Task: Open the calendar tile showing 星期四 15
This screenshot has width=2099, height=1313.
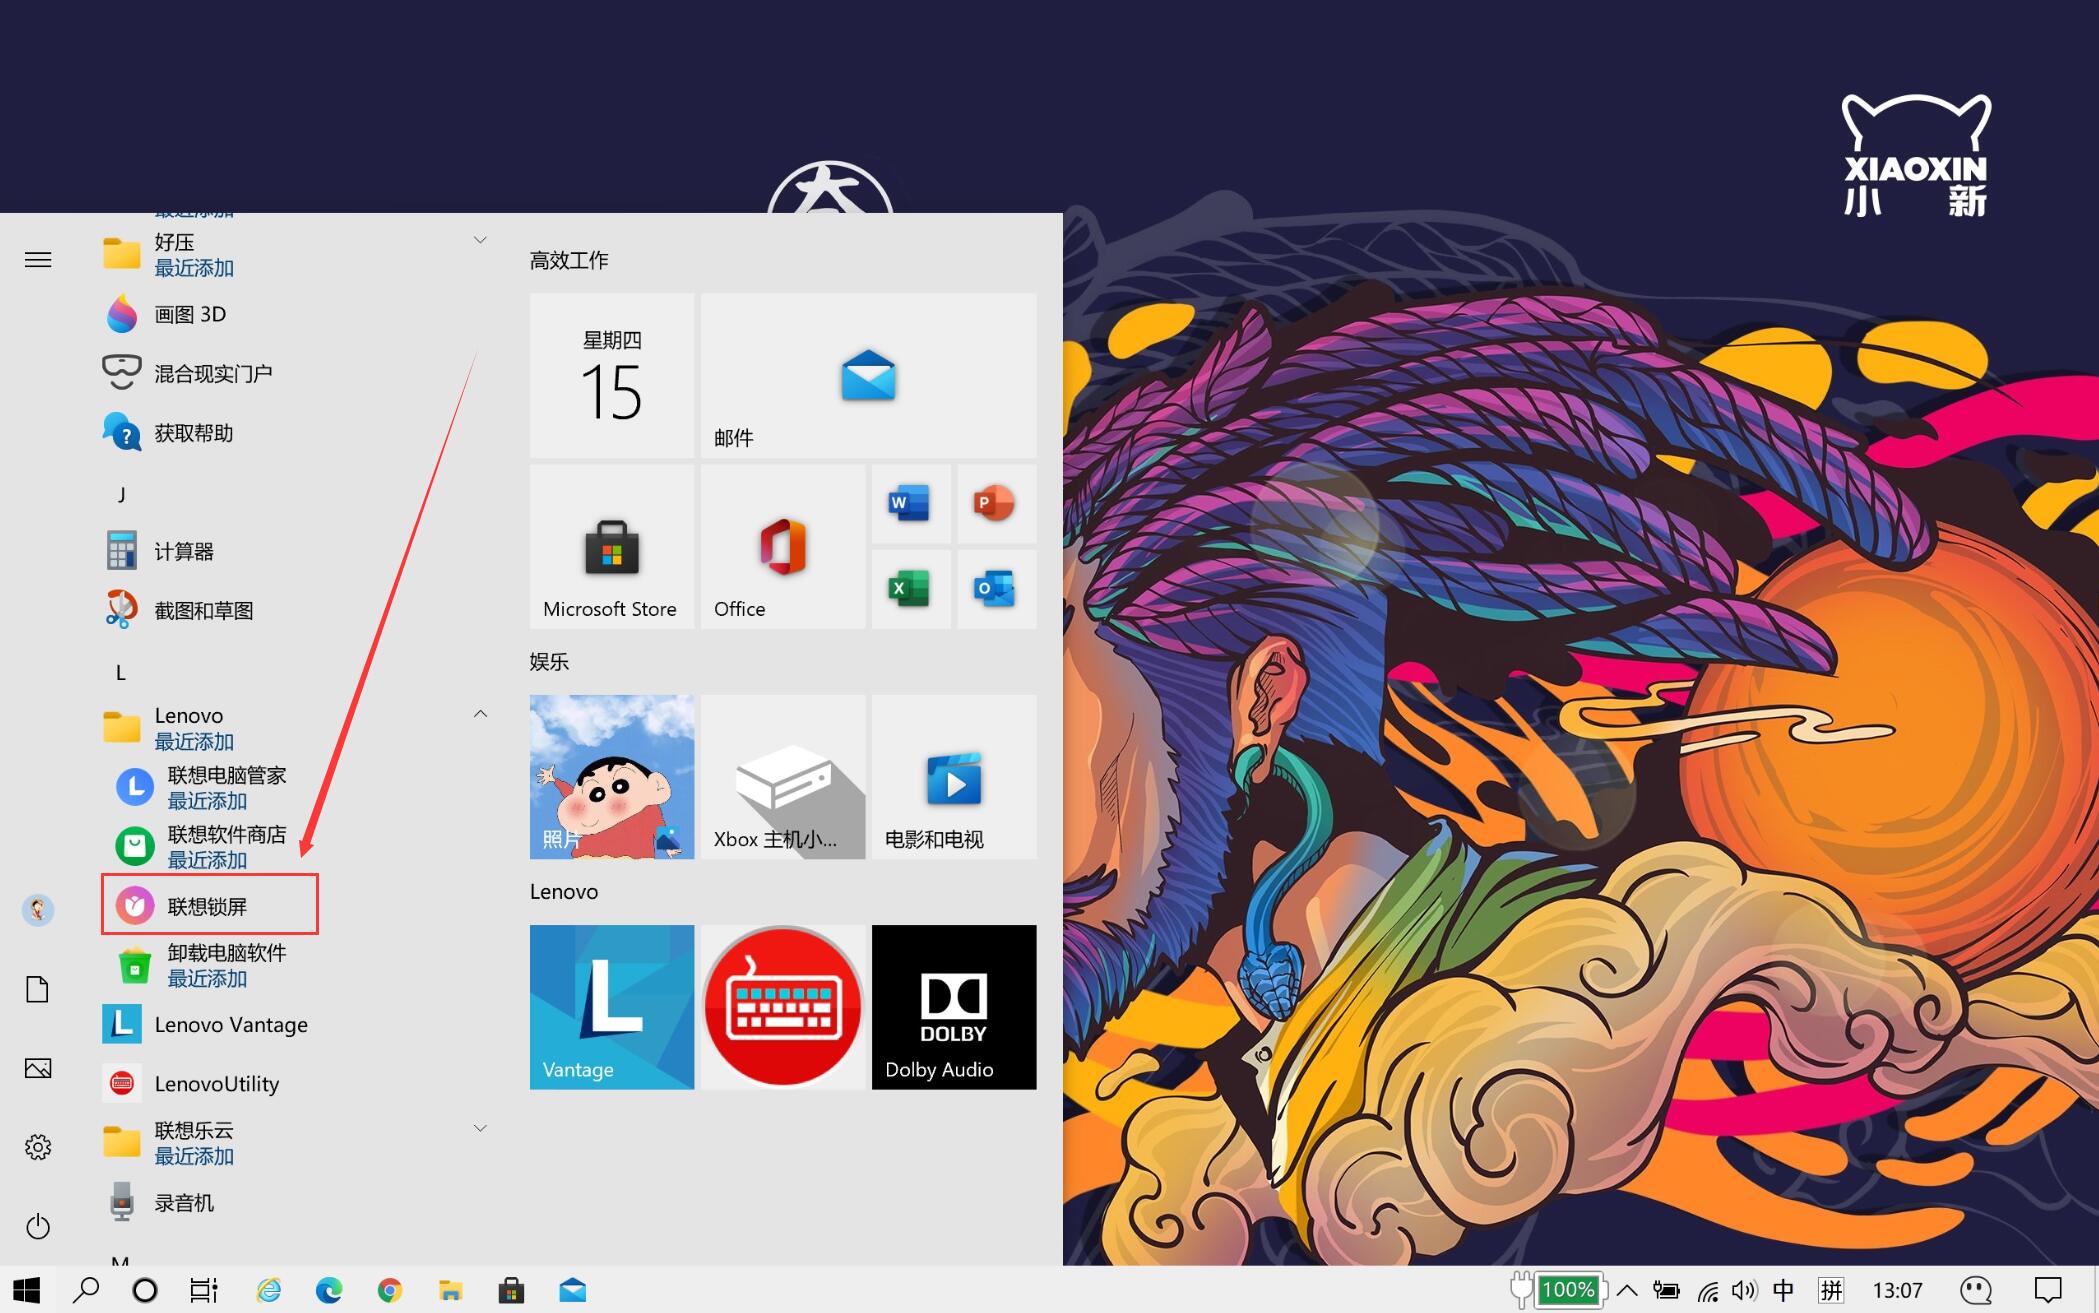Action: point(612,376)
